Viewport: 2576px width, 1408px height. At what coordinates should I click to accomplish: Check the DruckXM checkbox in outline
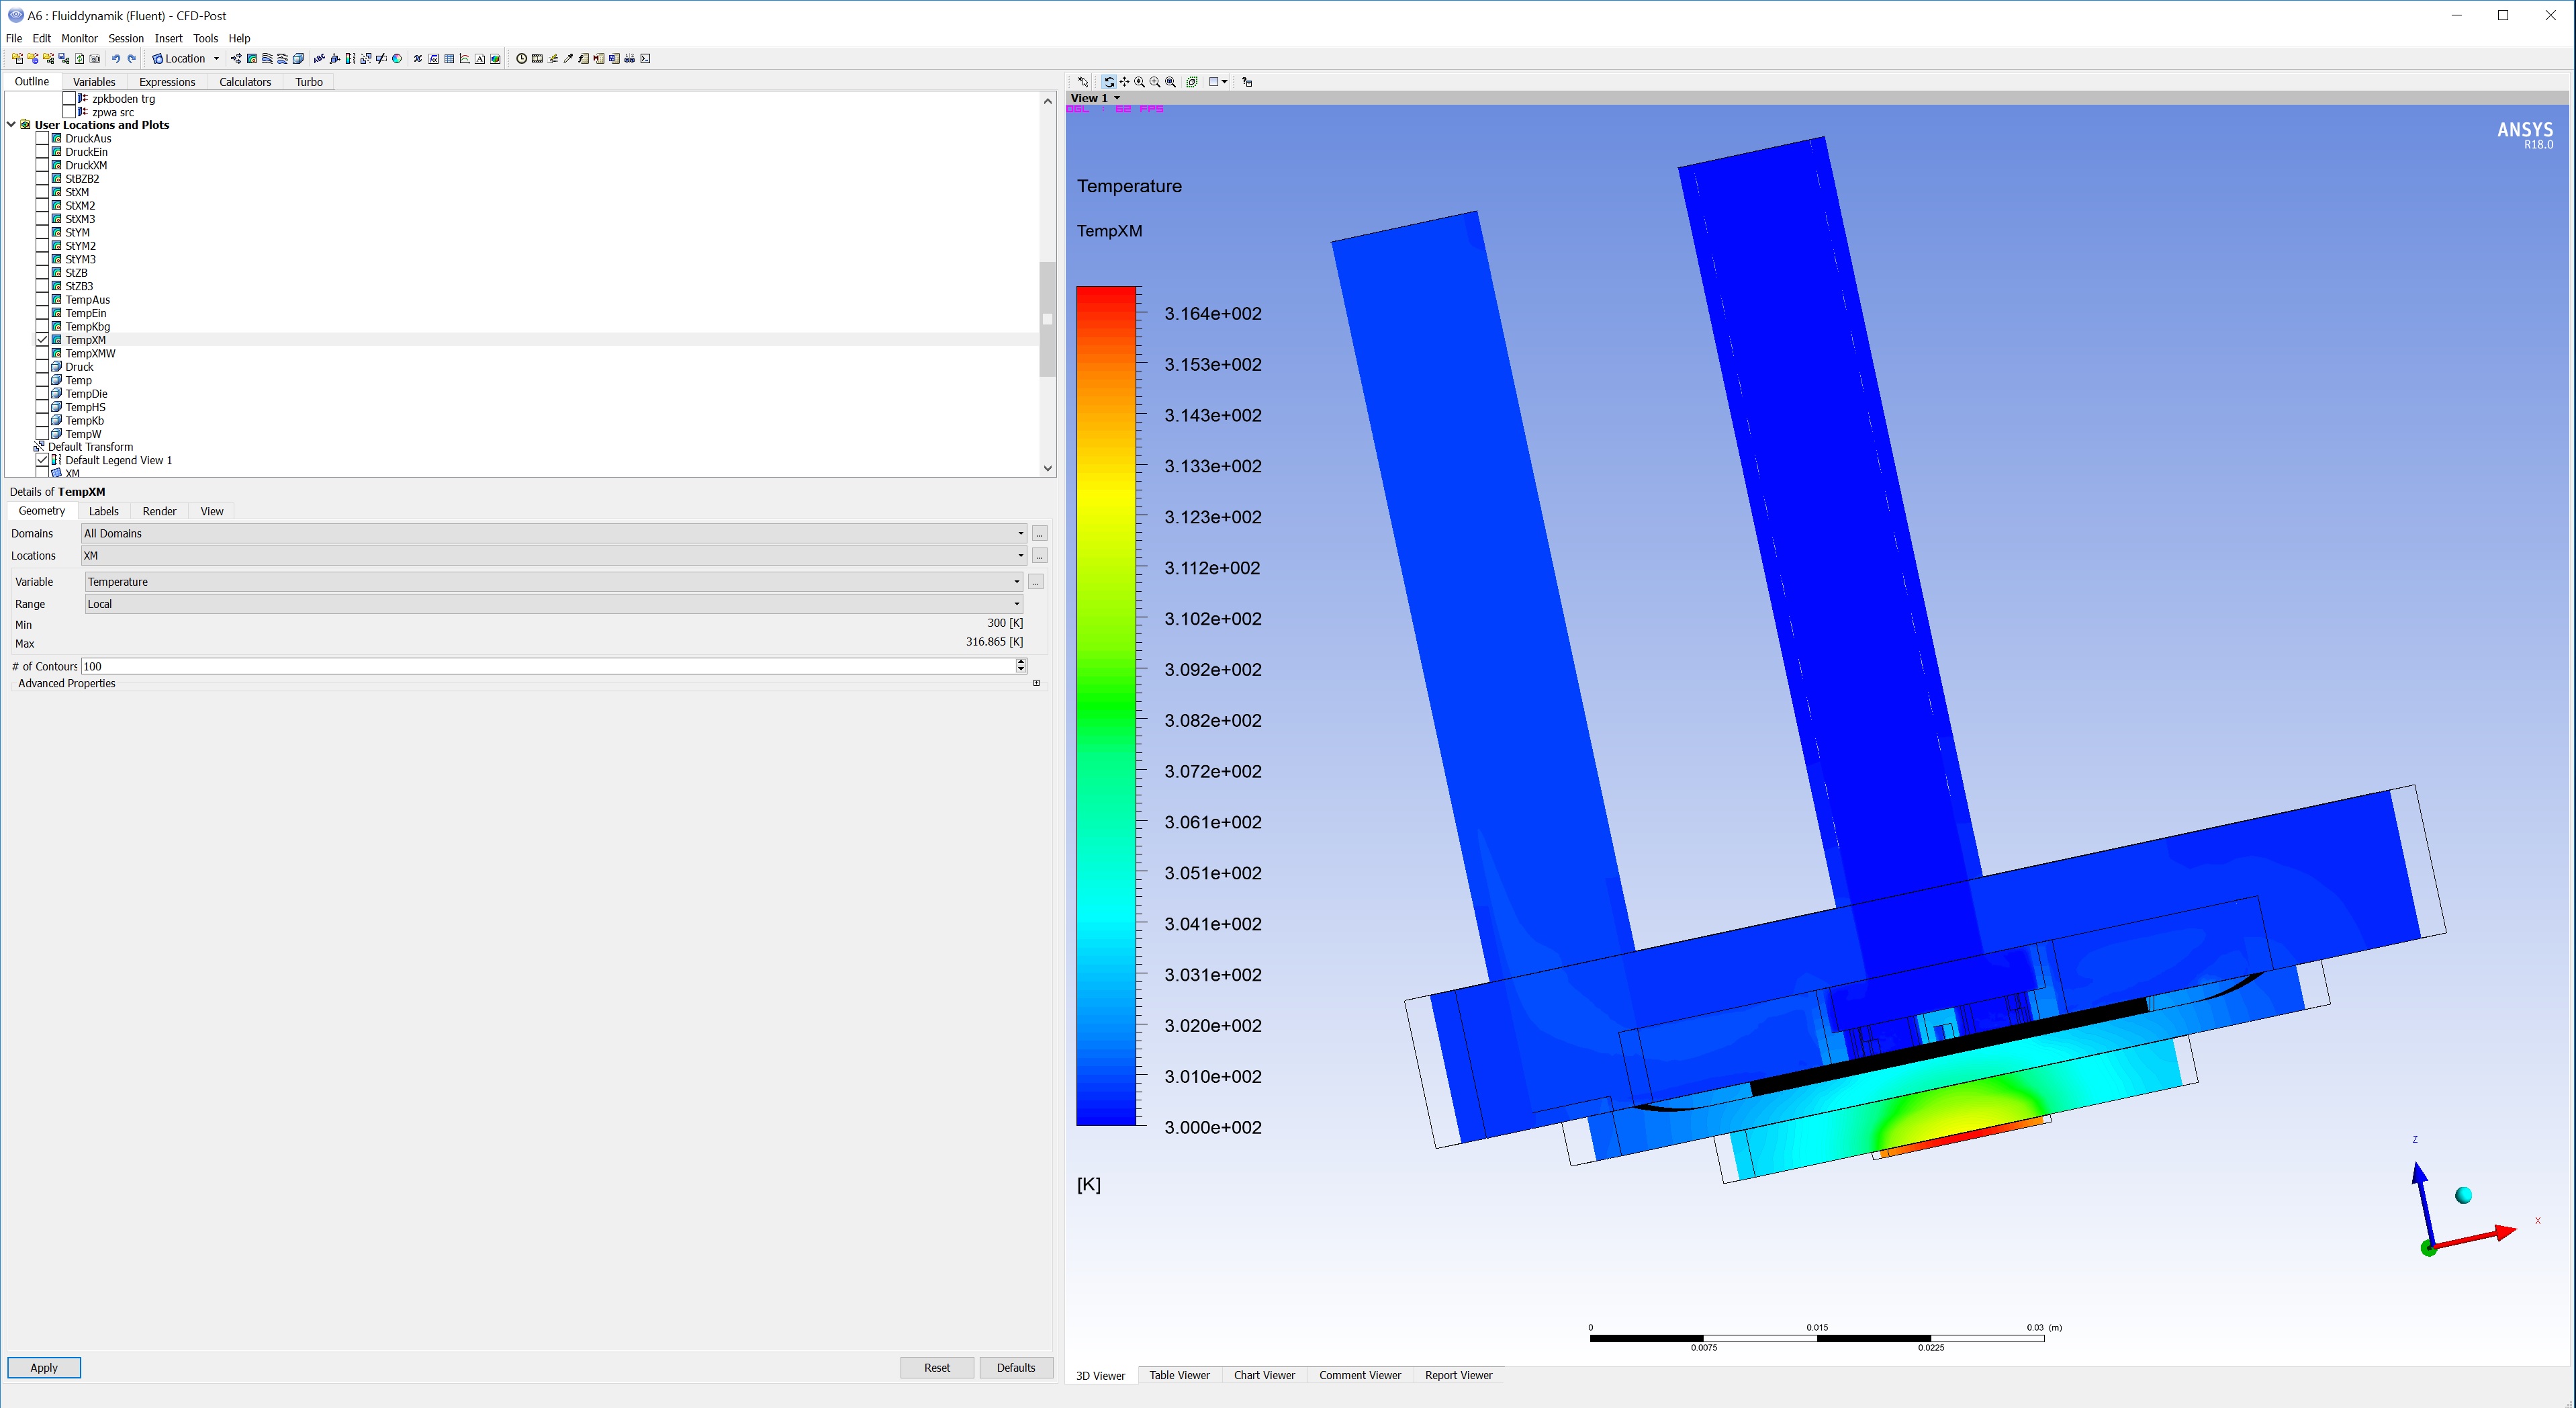[x=42, y=166]
